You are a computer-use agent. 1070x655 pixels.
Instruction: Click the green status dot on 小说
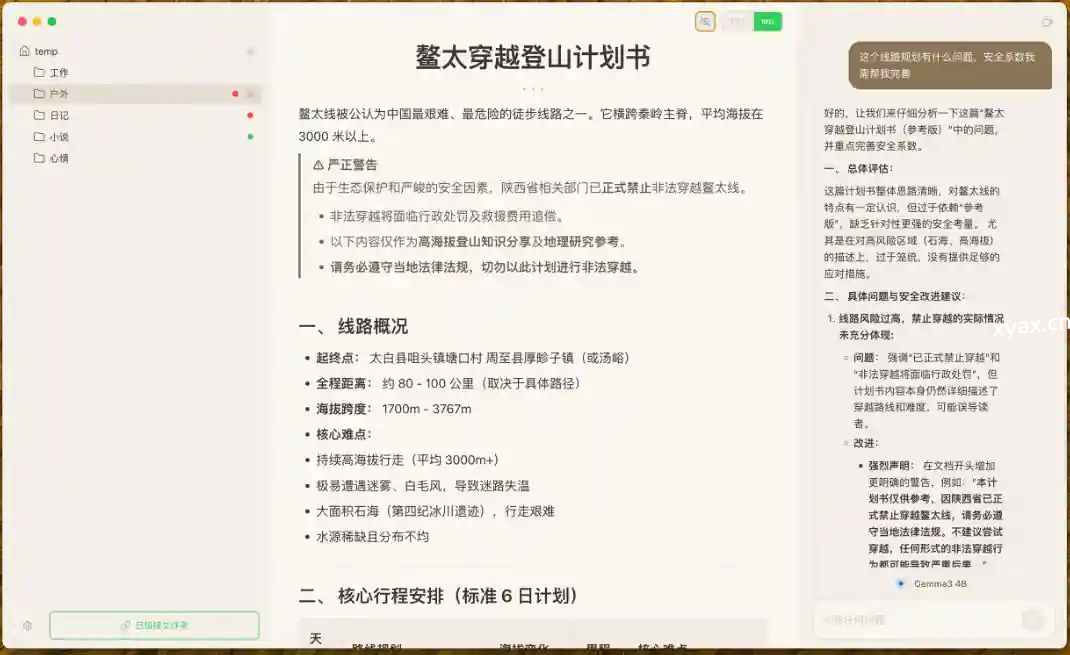click(250, 137)
